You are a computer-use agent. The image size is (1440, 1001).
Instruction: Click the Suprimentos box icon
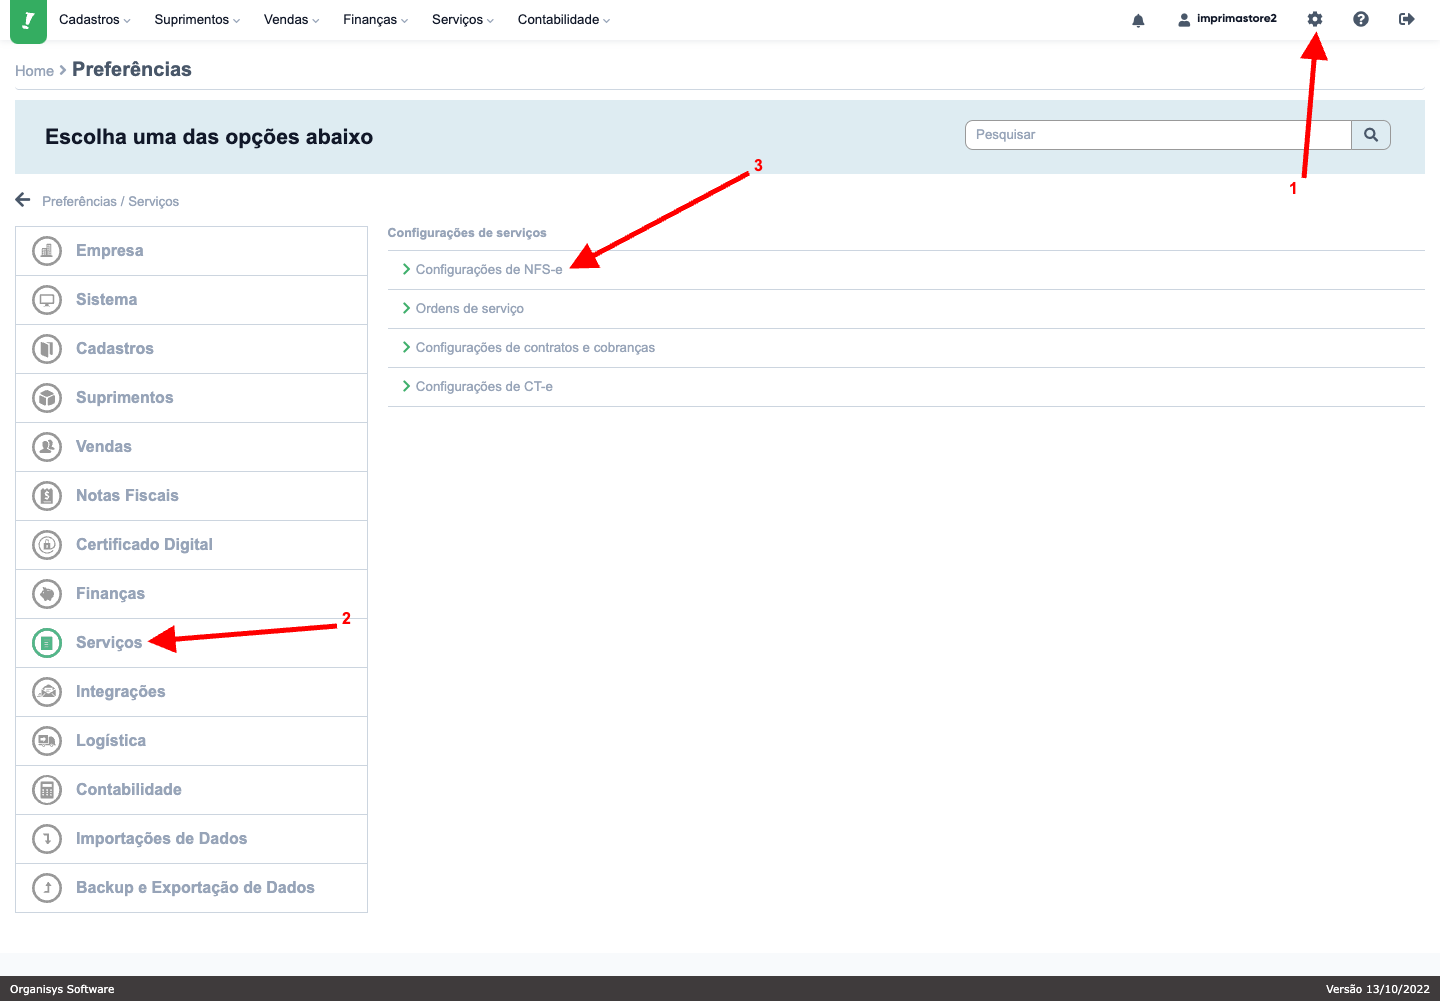tap(47, 397)
